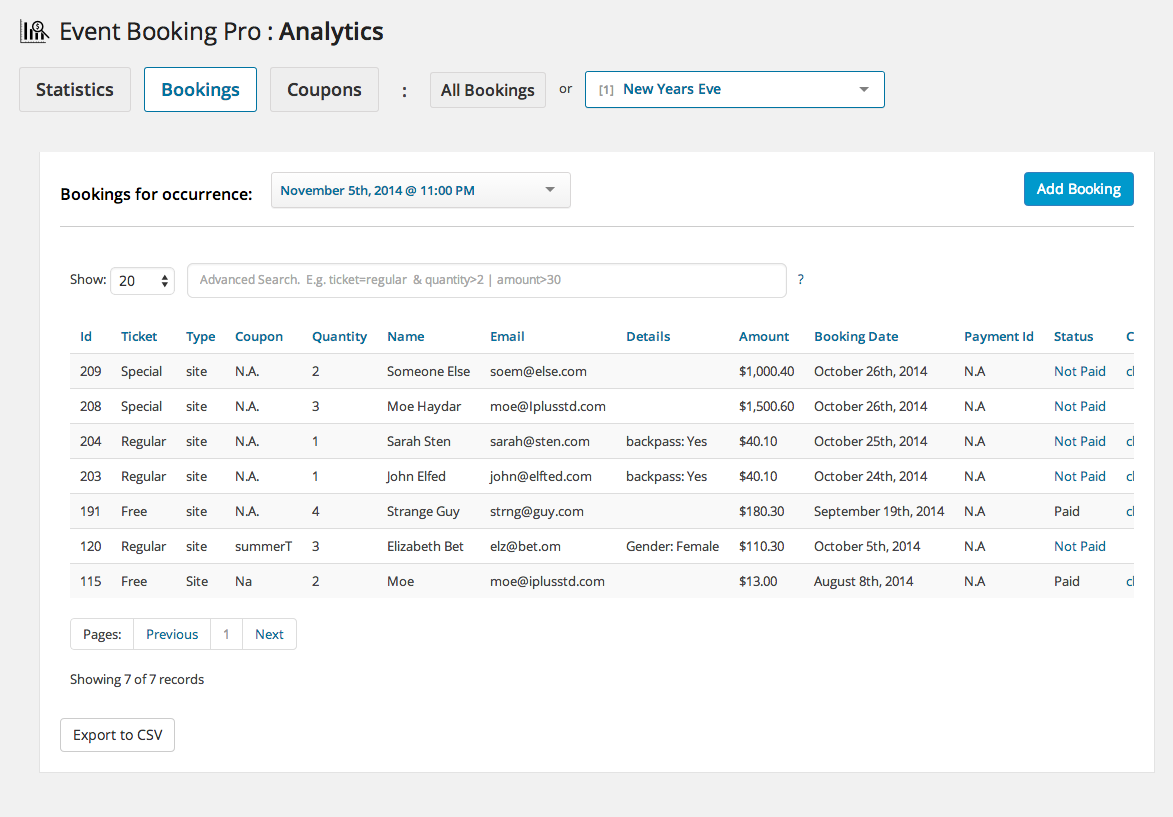The width and height of the screenshot is (1173, 817).
Task: Click Not Paid status for Sarah Sten
Action: coord(1079,441)
